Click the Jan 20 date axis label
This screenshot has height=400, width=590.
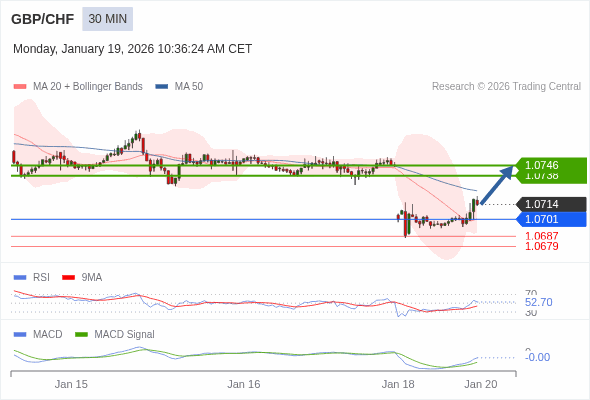coord(481,384)
